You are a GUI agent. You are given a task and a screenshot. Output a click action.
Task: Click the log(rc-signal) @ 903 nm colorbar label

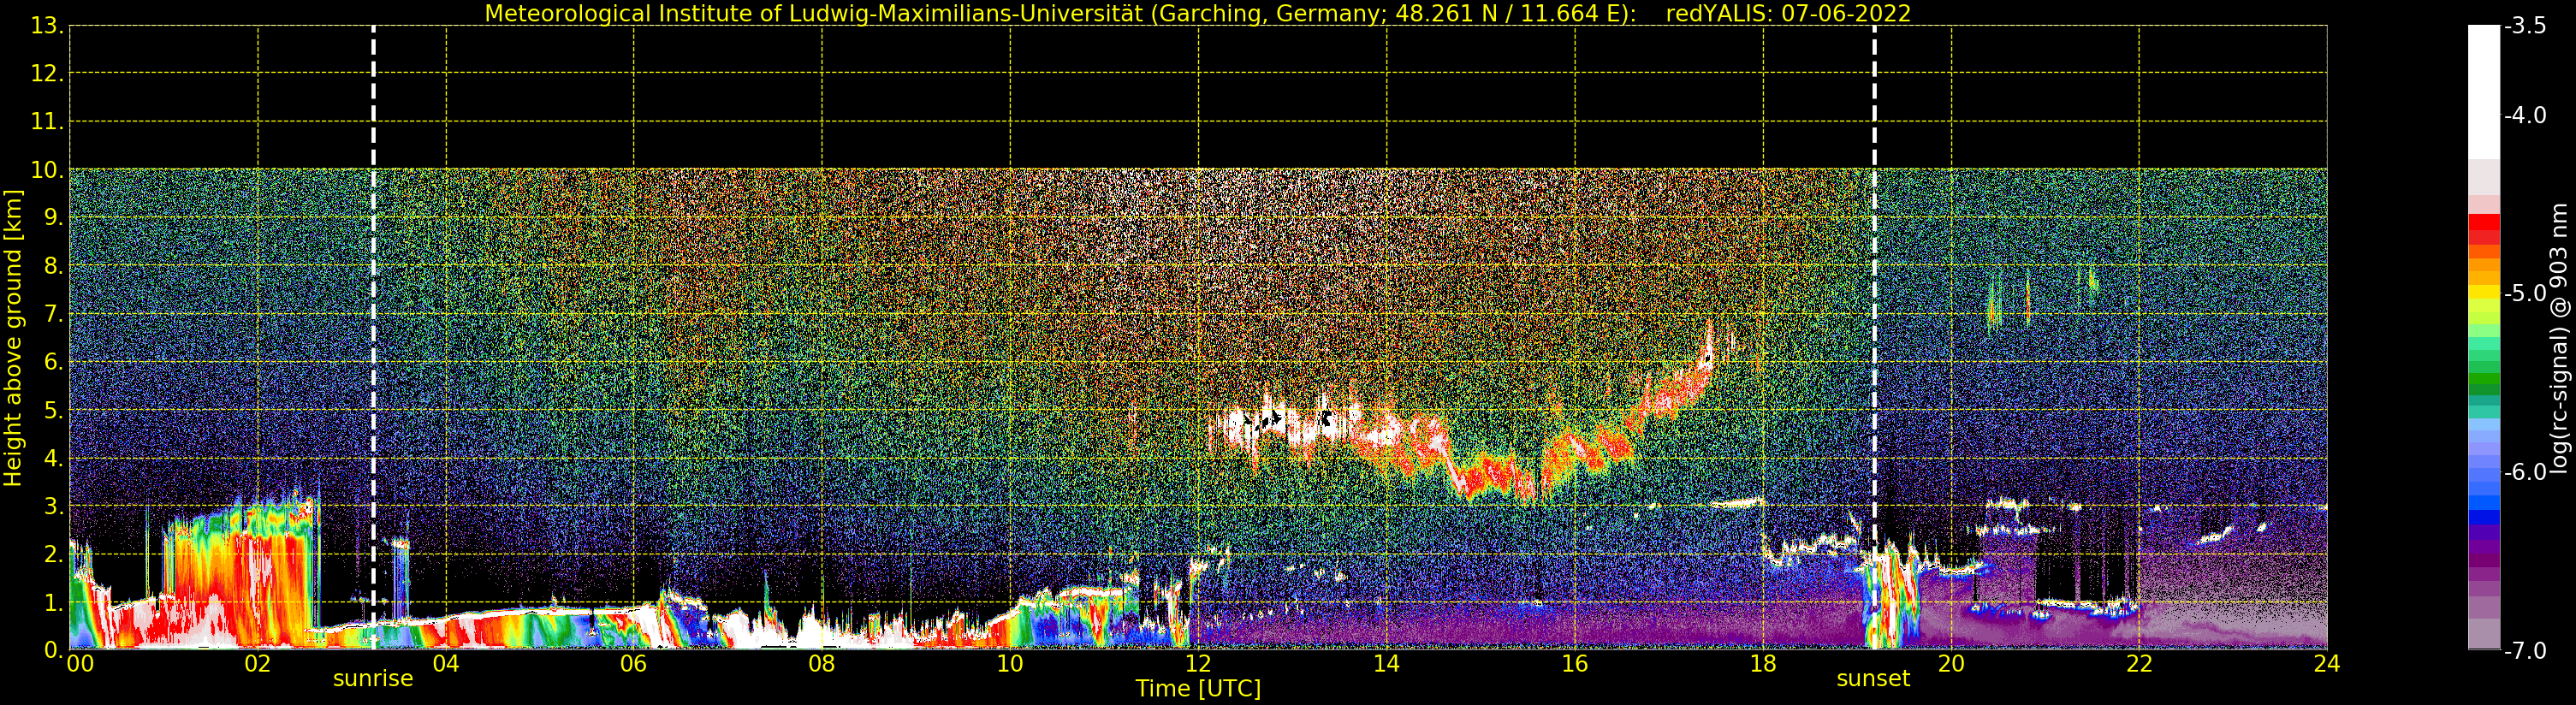[x=2560, y=338]
